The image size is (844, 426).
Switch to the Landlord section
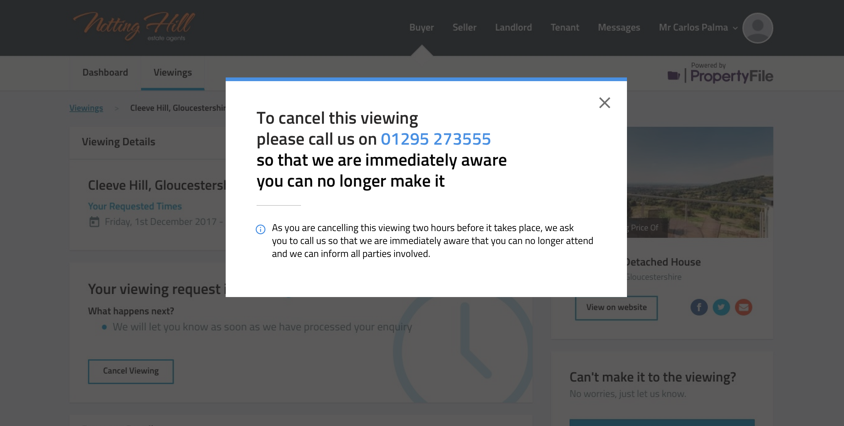(513, 28)
